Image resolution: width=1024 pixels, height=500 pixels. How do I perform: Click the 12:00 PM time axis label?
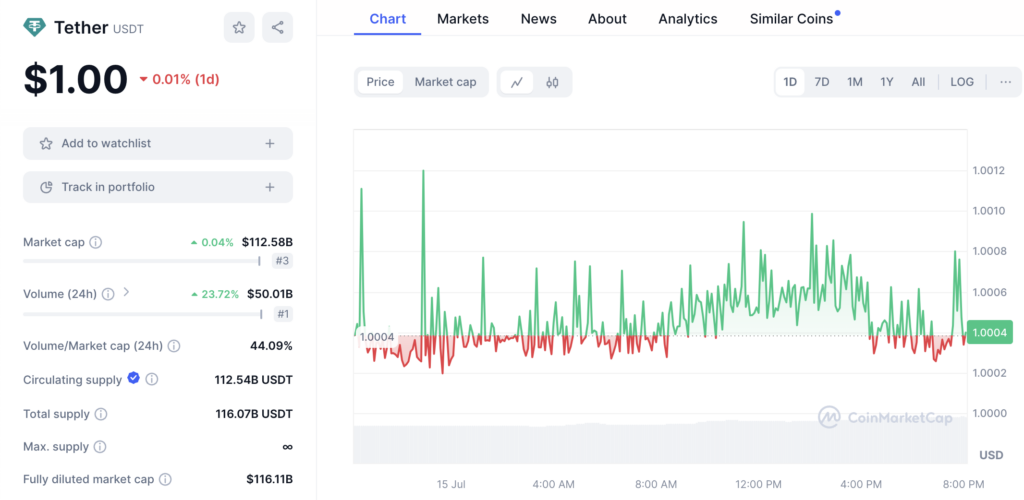(x=759, y=484)
